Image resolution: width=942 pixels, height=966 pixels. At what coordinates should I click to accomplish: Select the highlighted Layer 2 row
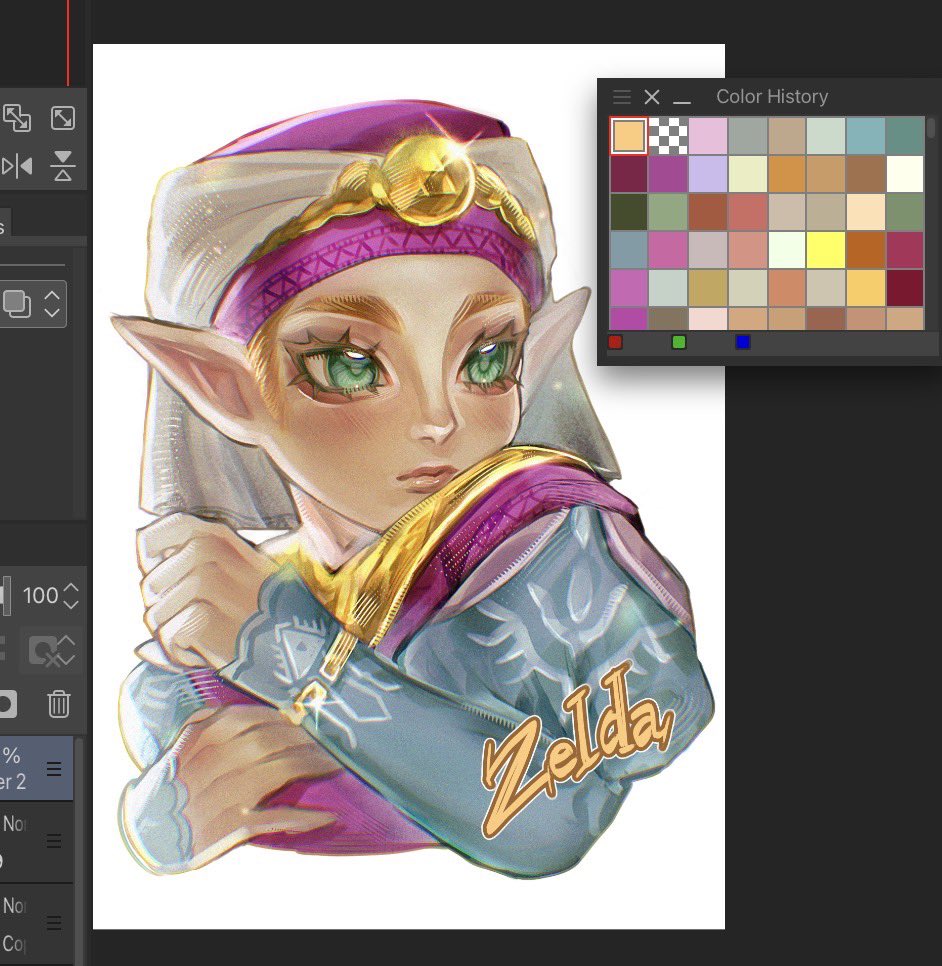[x=36, y=768]
